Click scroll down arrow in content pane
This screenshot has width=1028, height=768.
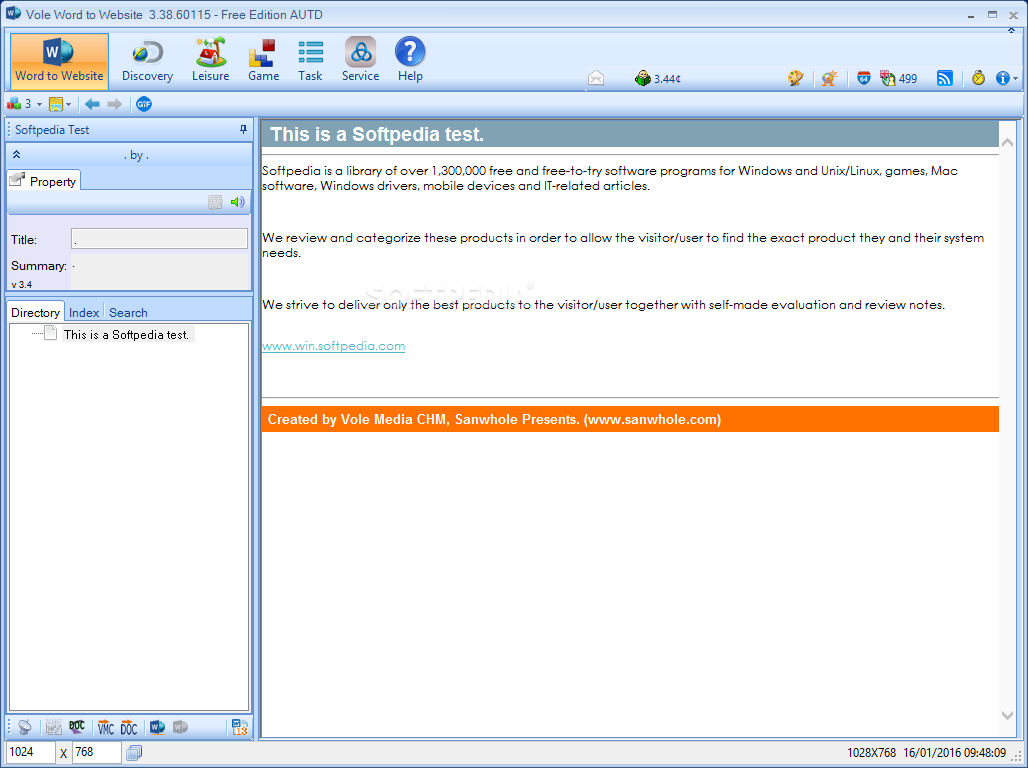click(x=1008, y=716)
